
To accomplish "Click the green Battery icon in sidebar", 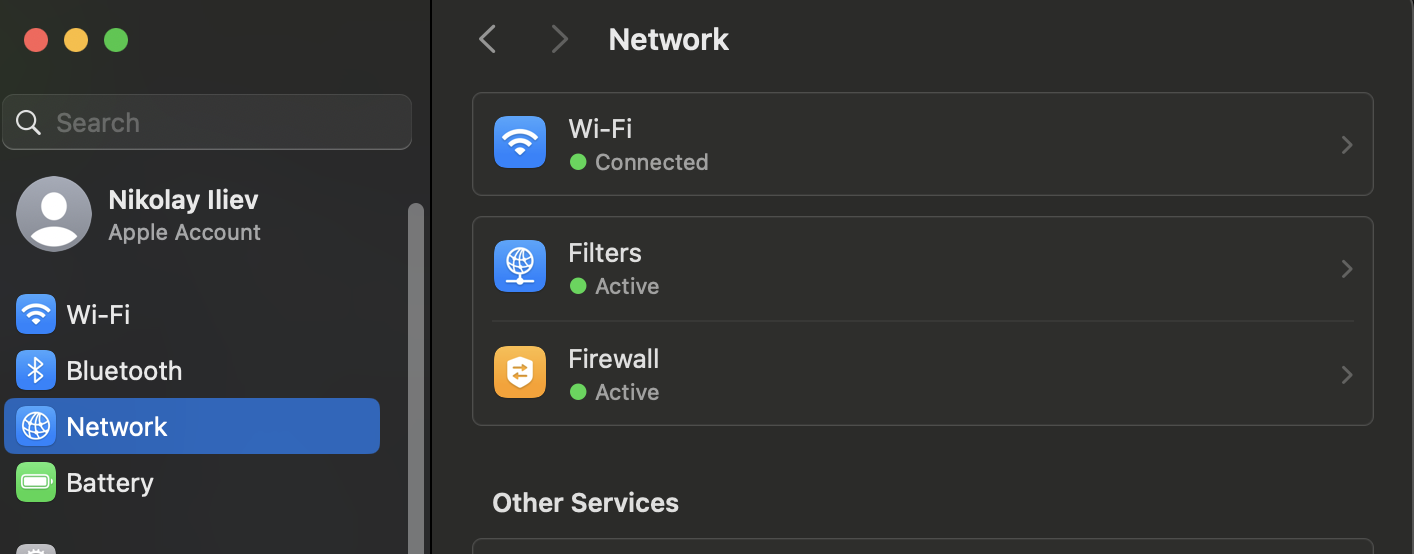I will [36, 483].
